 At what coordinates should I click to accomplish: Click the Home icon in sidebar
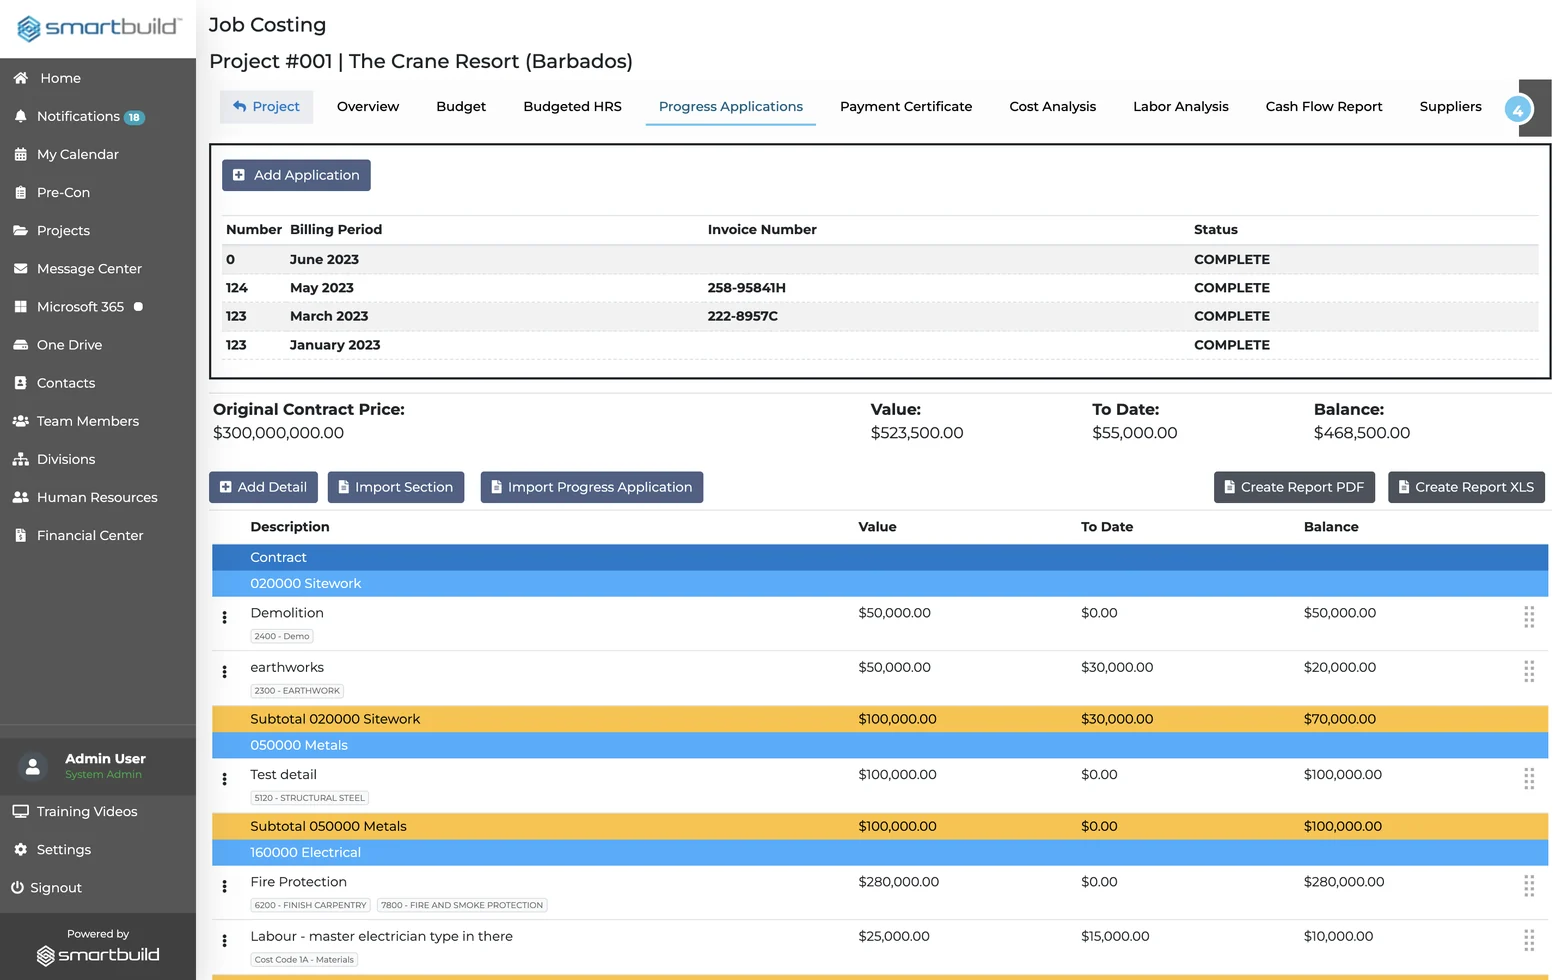(x=20, y=78)
